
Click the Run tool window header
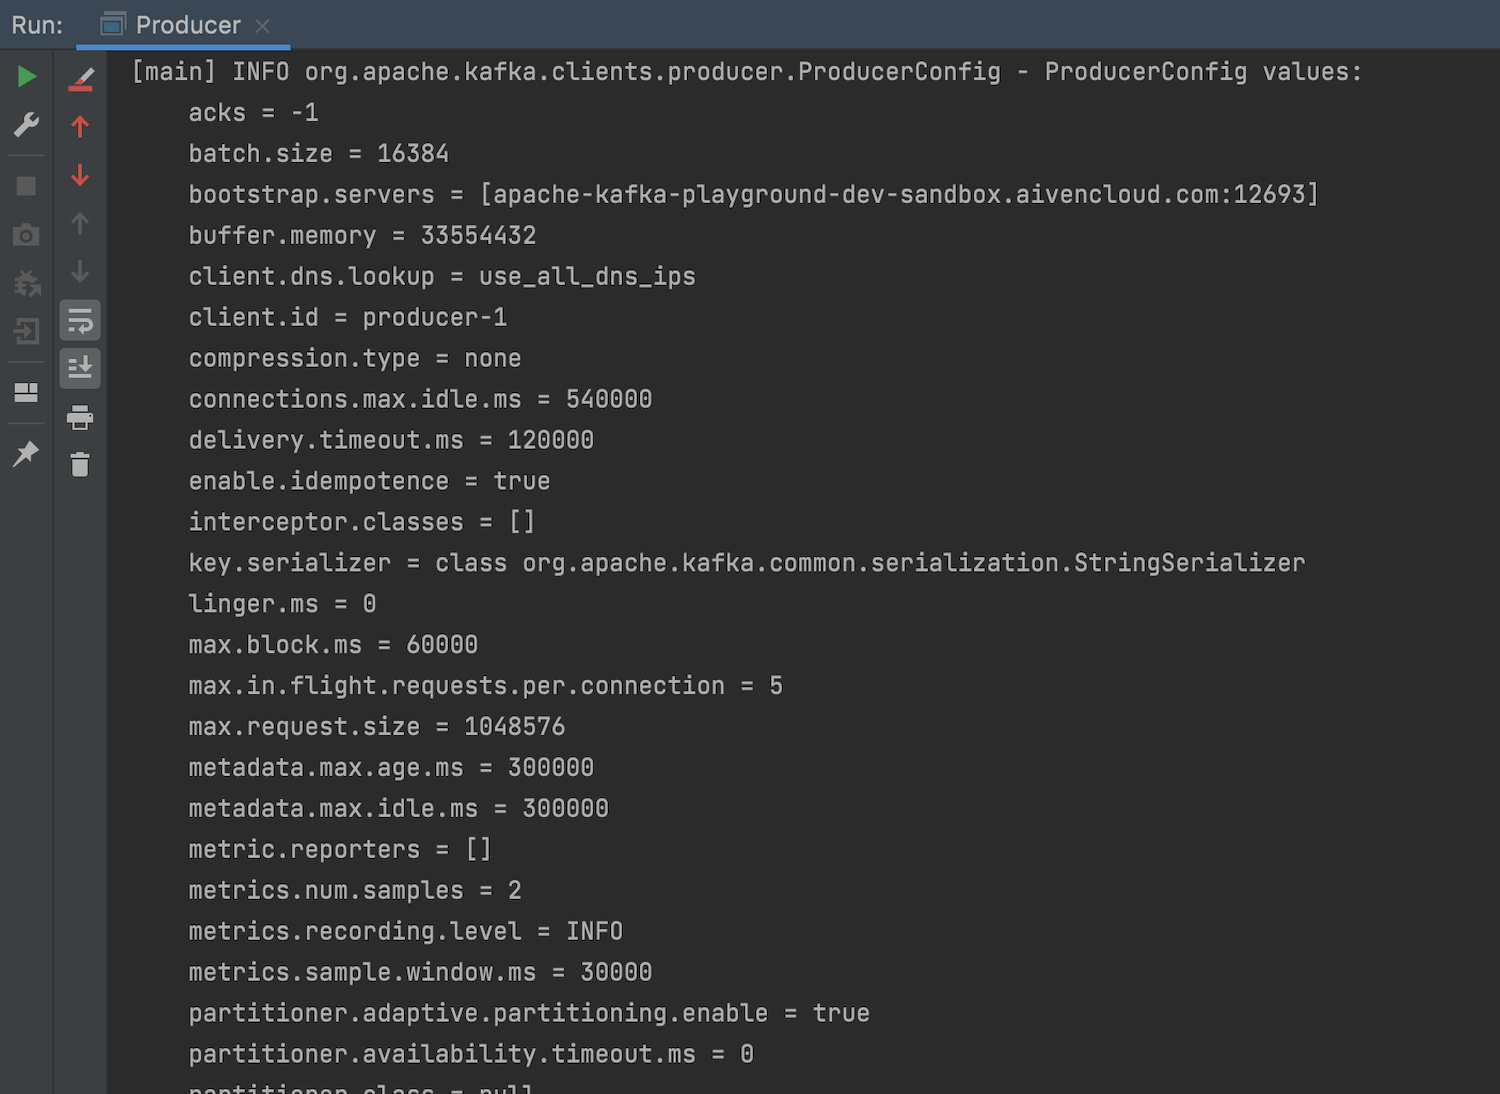tap(36, 25)
